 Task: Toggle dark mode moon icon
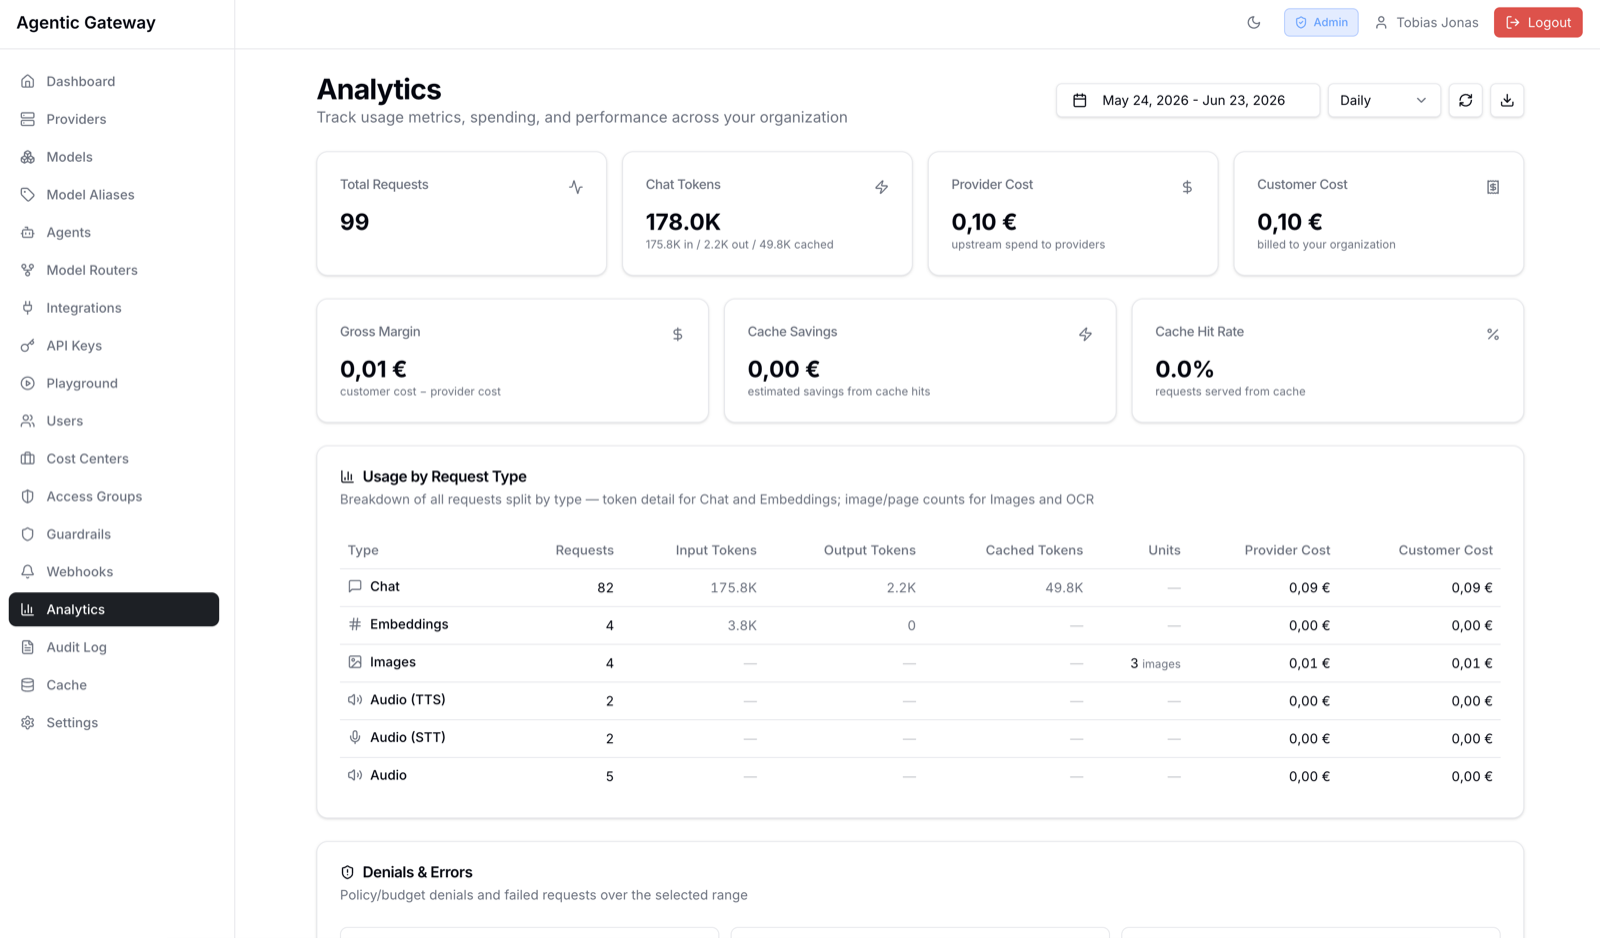pos(1254,22)
